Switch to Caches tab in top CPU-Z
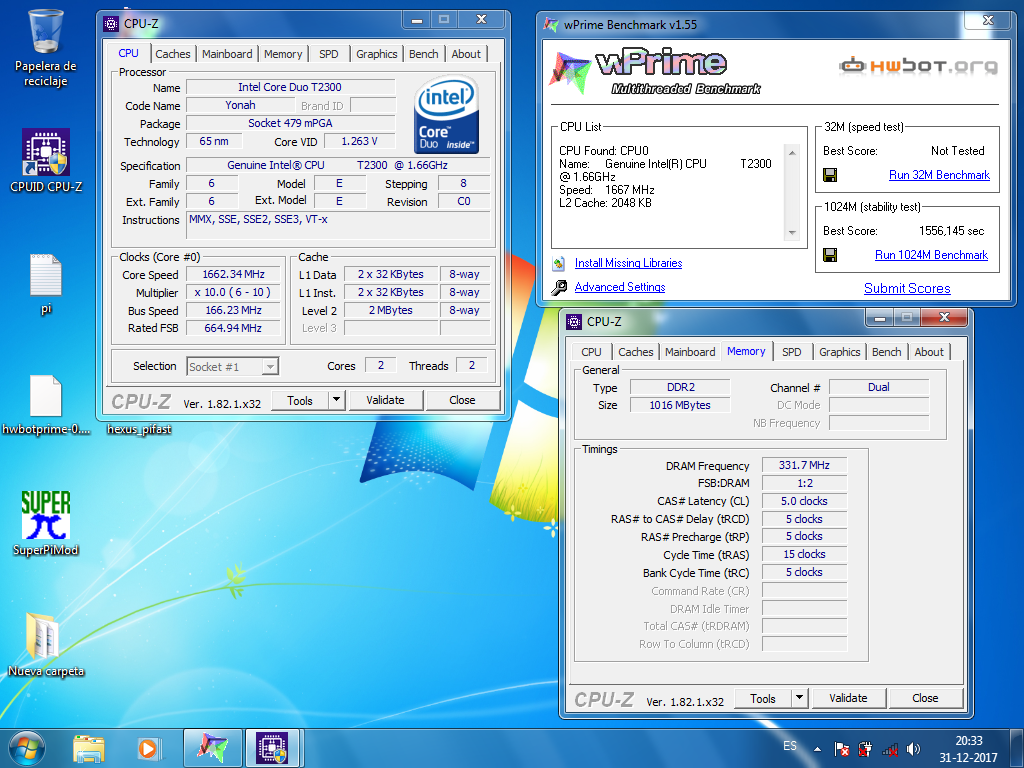 (x=173, y=54)
